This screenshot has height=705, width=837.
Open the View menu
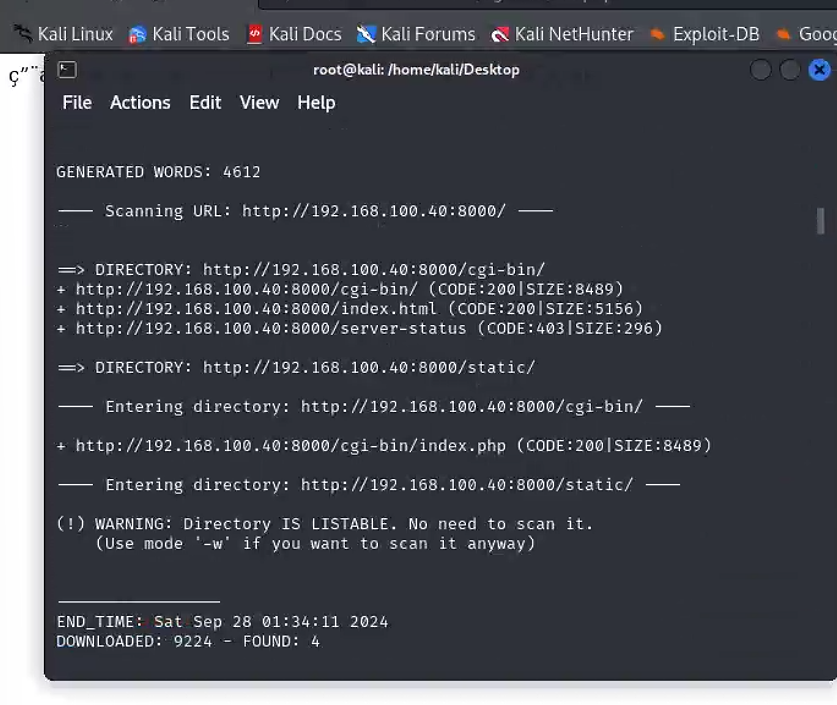pyautogui.click(x=259, y=102)
